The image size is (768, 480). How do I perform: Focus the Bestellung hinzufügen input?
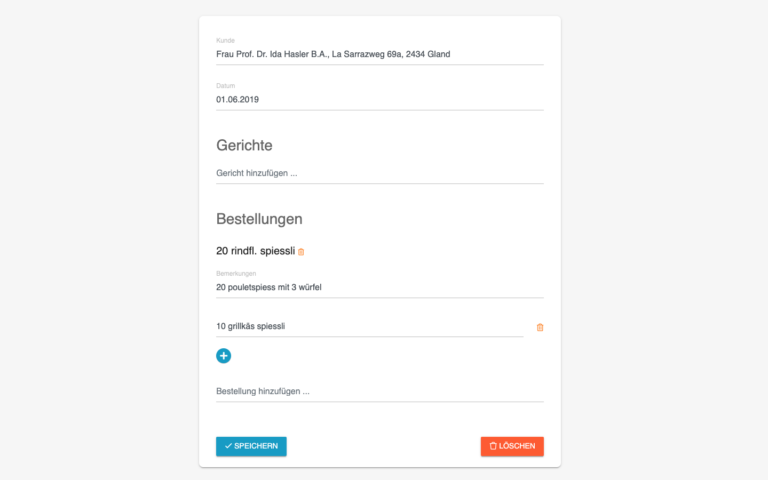380,391
